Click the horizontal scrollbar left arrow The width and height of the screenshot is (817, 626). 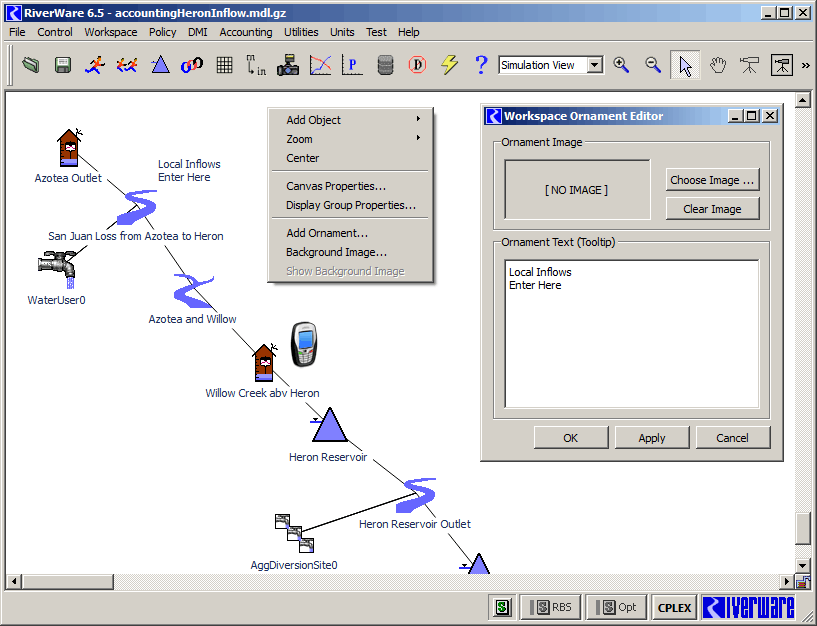tap(14, 581)
